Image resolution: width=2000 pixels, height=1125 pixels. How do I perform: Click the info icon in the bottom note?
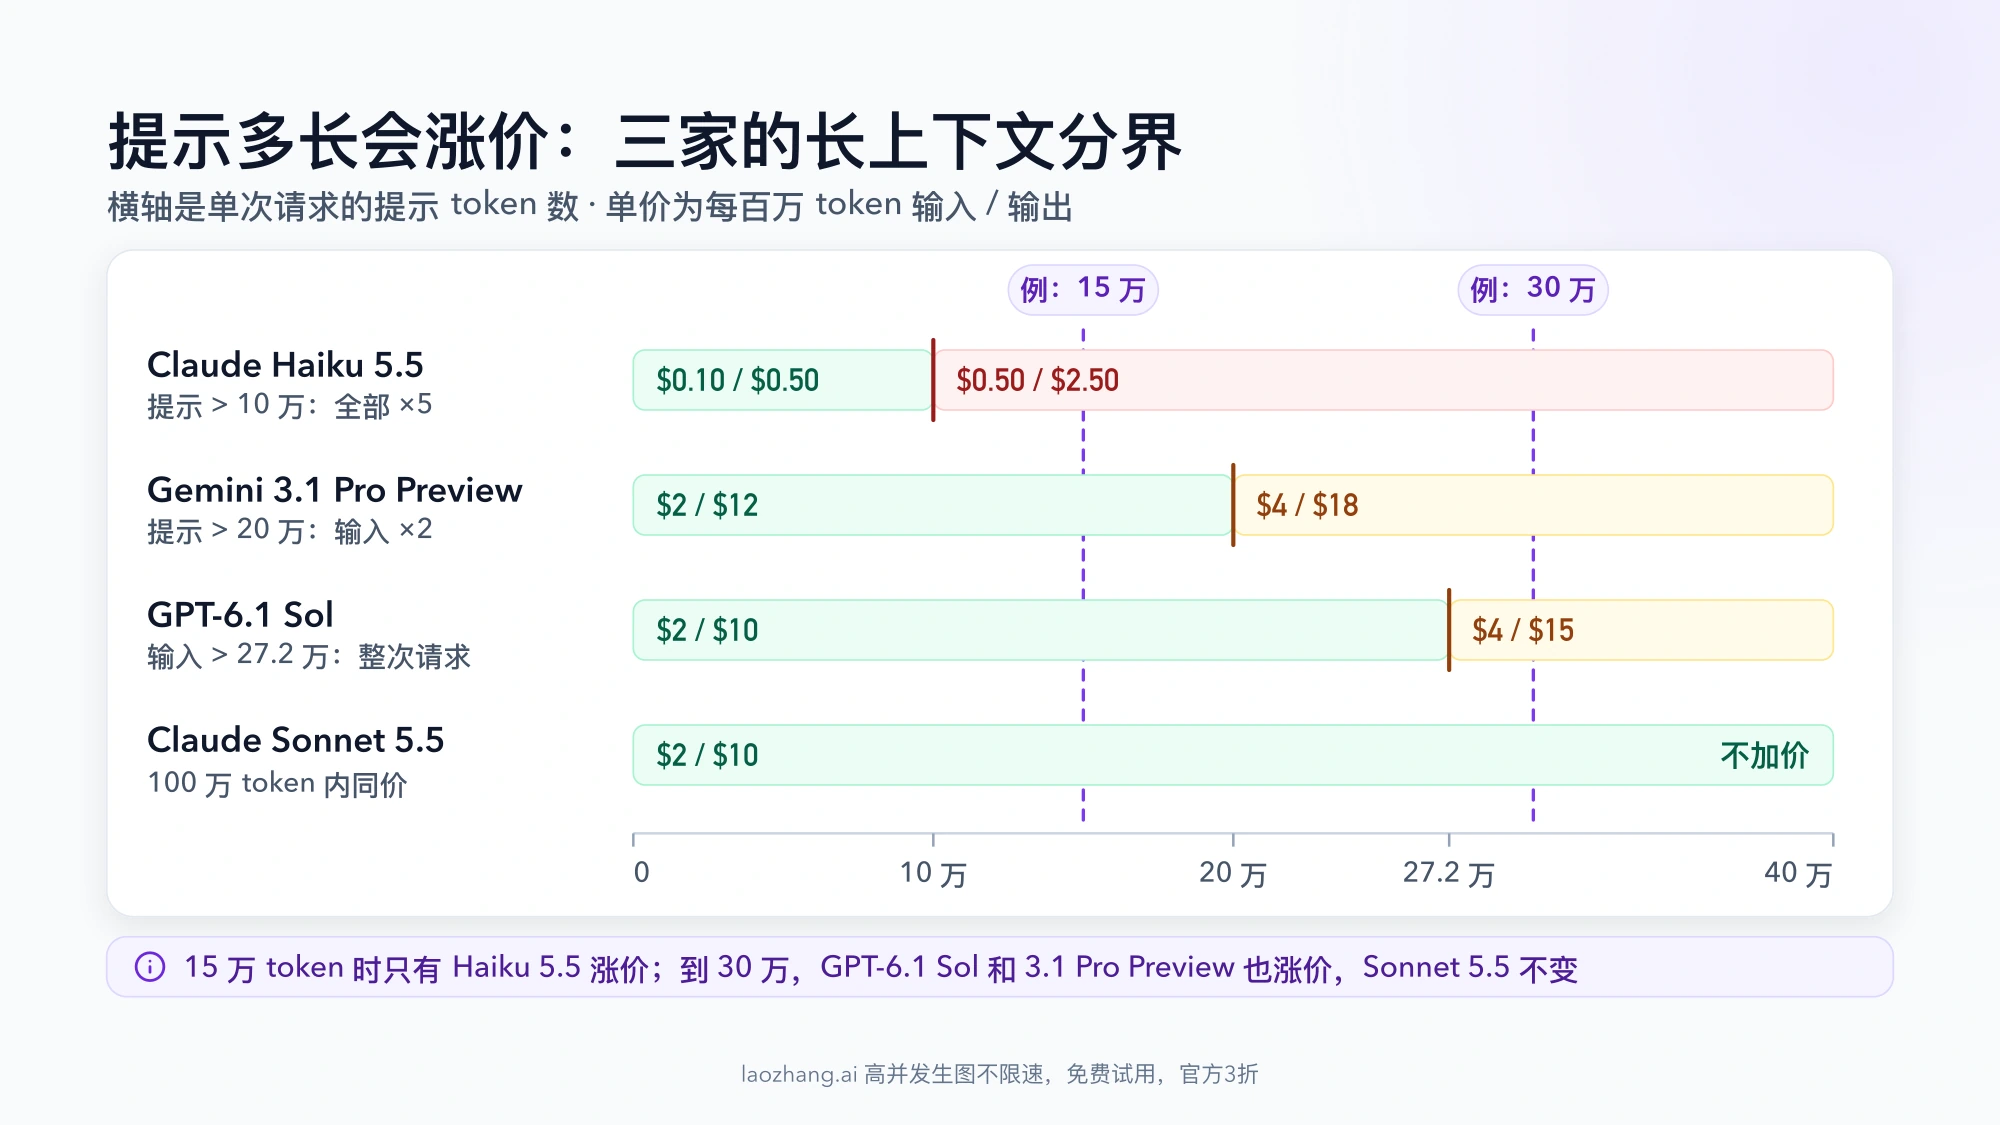coord(150,967)
